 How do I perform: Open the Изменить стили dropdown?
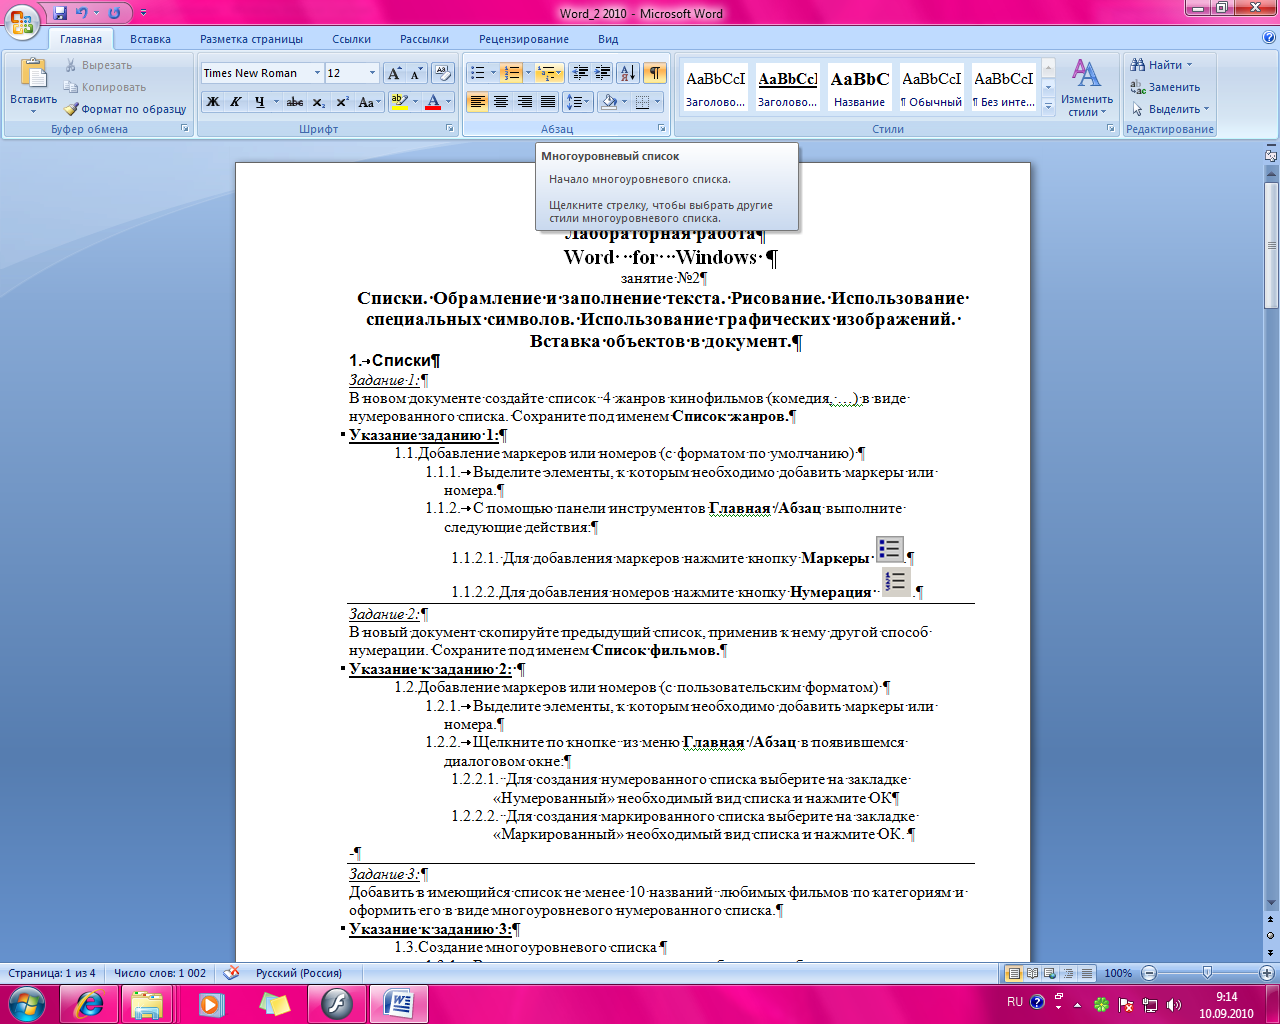click(1087, 88)
